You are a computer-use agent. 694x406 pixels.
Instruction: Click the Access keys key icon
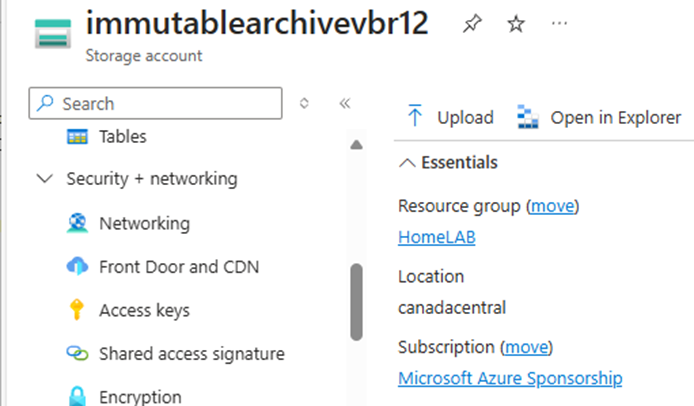click(77, 311)
